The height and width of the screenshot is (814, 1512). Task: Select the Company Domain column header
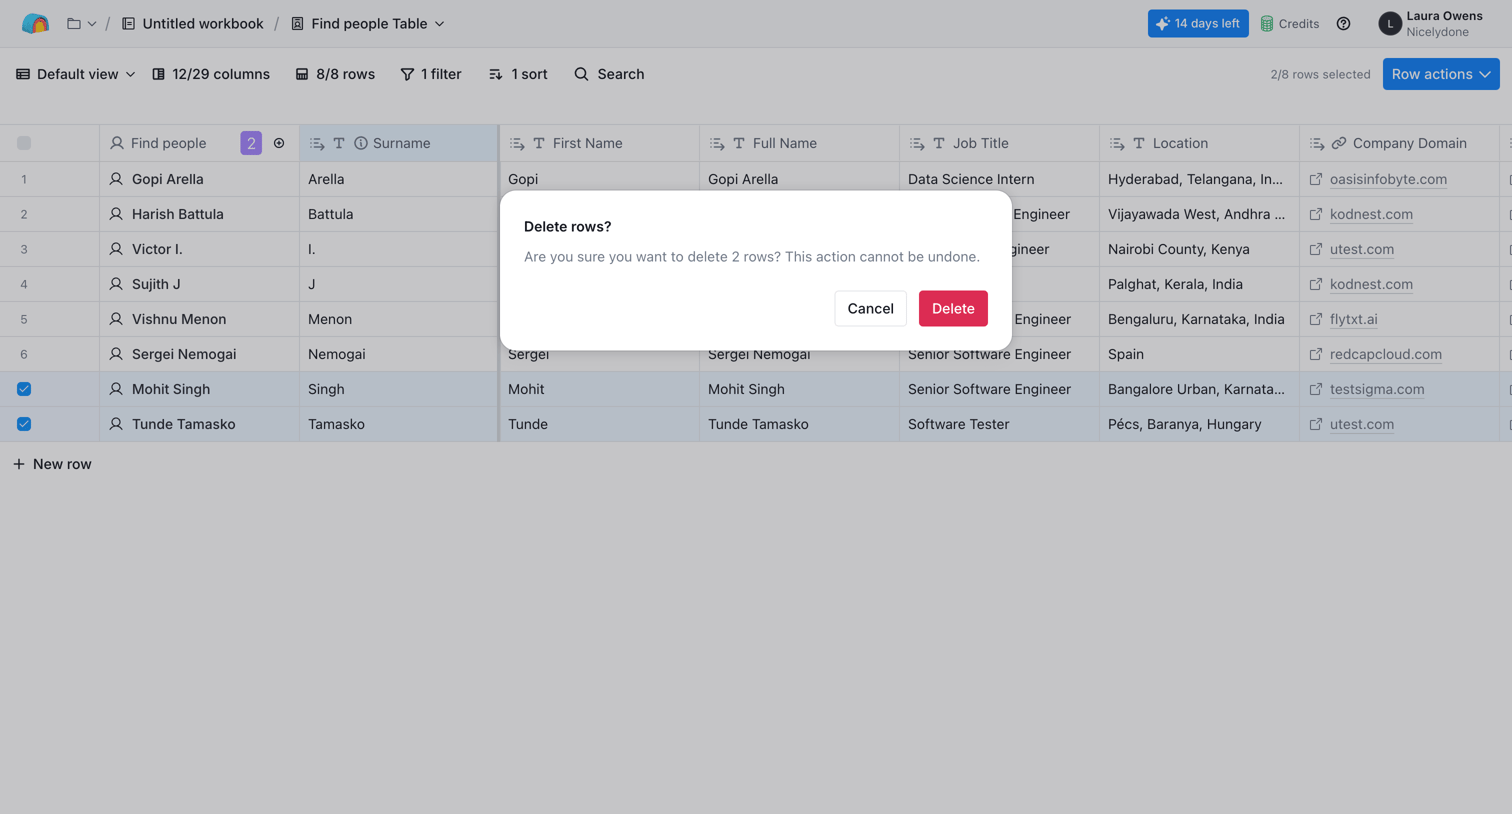(1399, 143)
